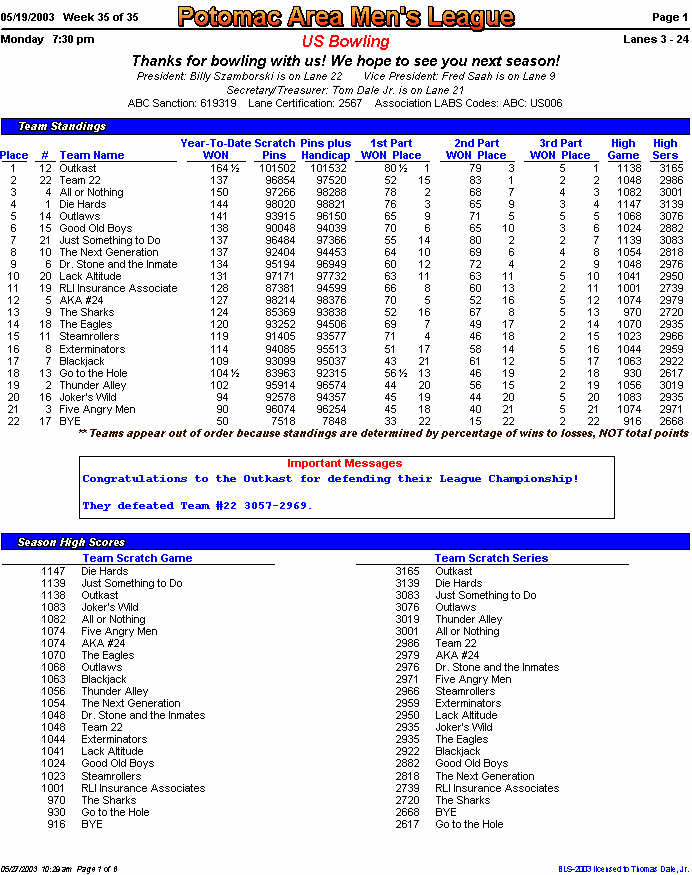
Task: Select the Outkast team row in standings
Action: pos(345,168)
